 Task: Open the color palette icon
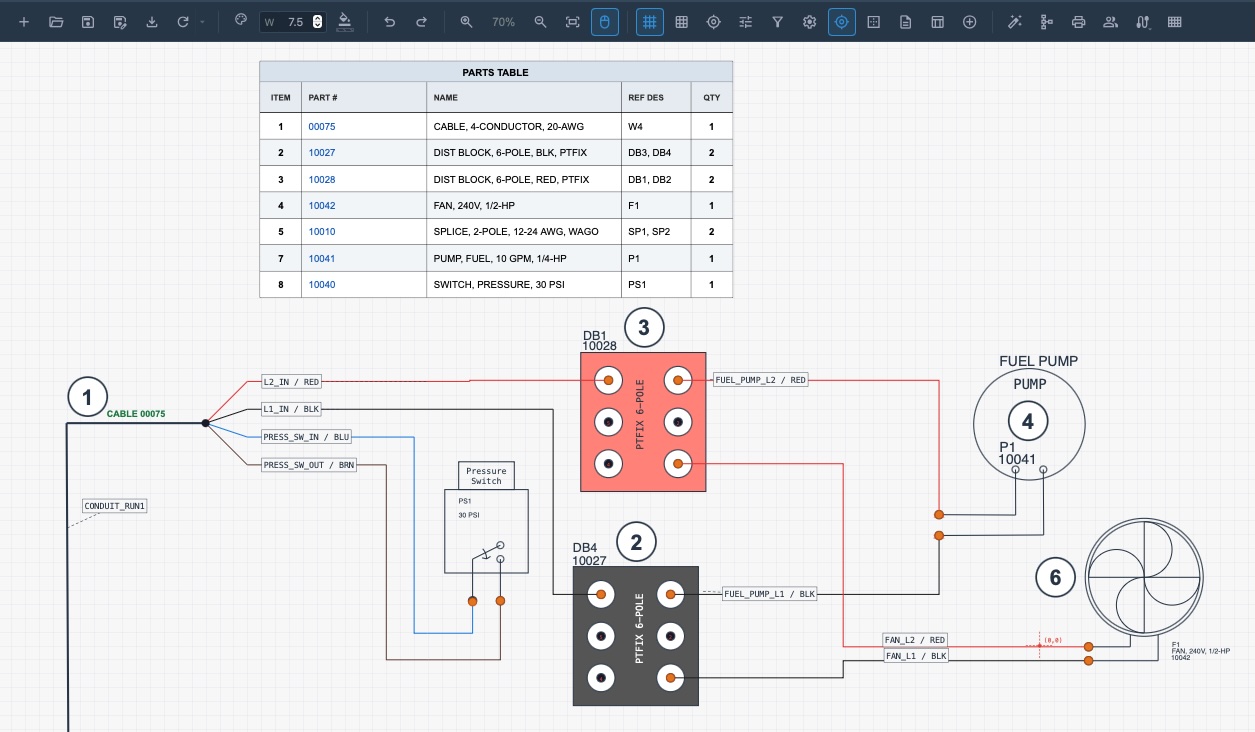[x=240, y=21]
